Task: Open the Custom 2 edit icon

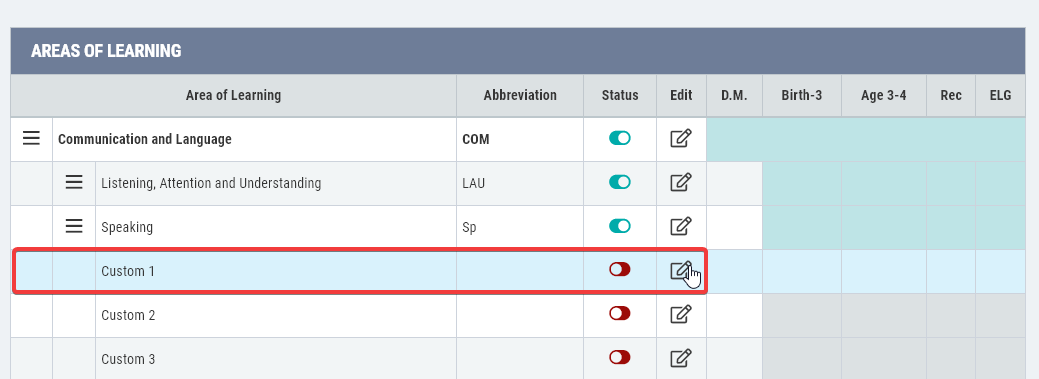Action: pyautogui.click(x=681, y=314)
